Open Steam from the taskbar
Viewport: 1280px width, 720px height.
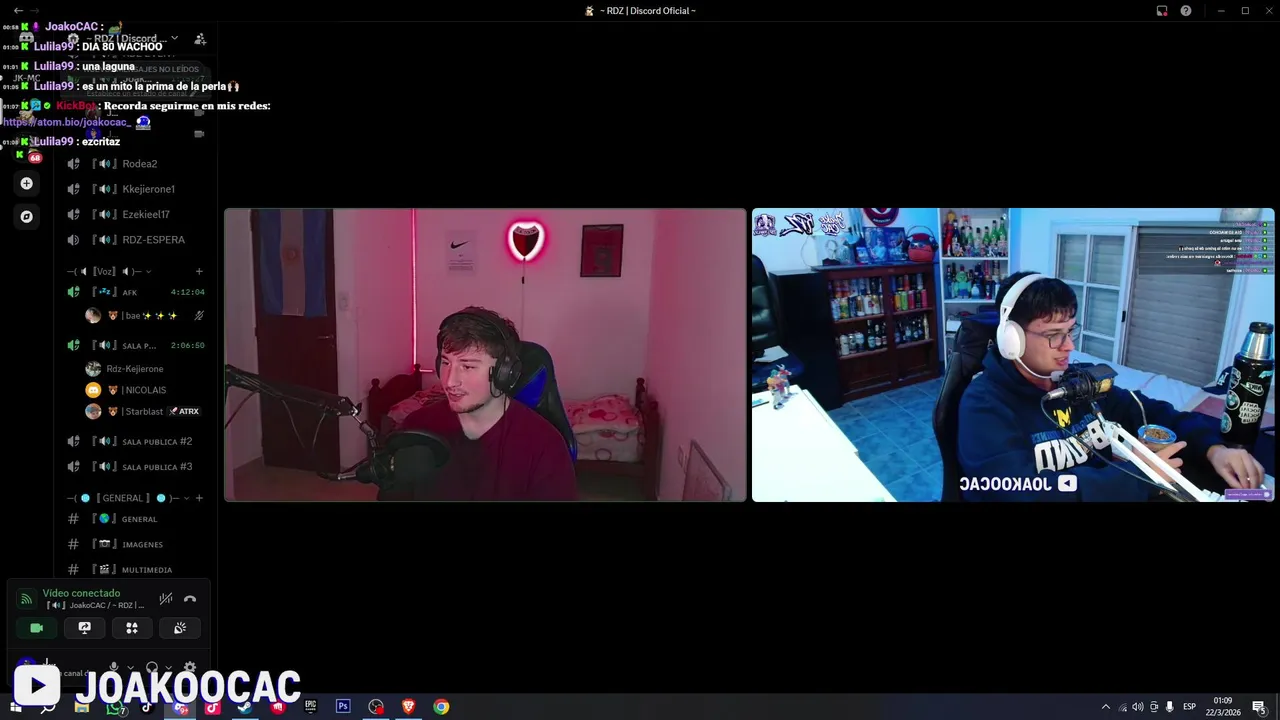(245, 707)
